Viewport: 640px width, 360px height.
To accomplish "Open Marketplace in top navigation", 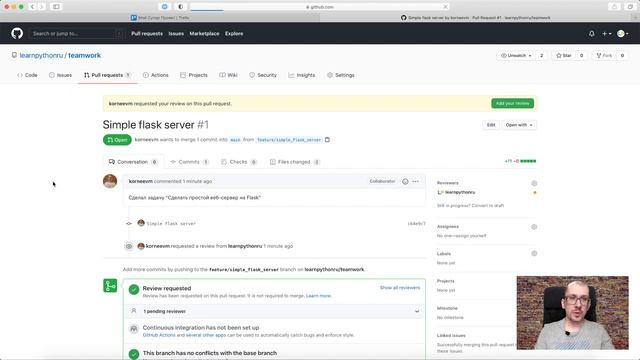I will (x=204, y=33).
